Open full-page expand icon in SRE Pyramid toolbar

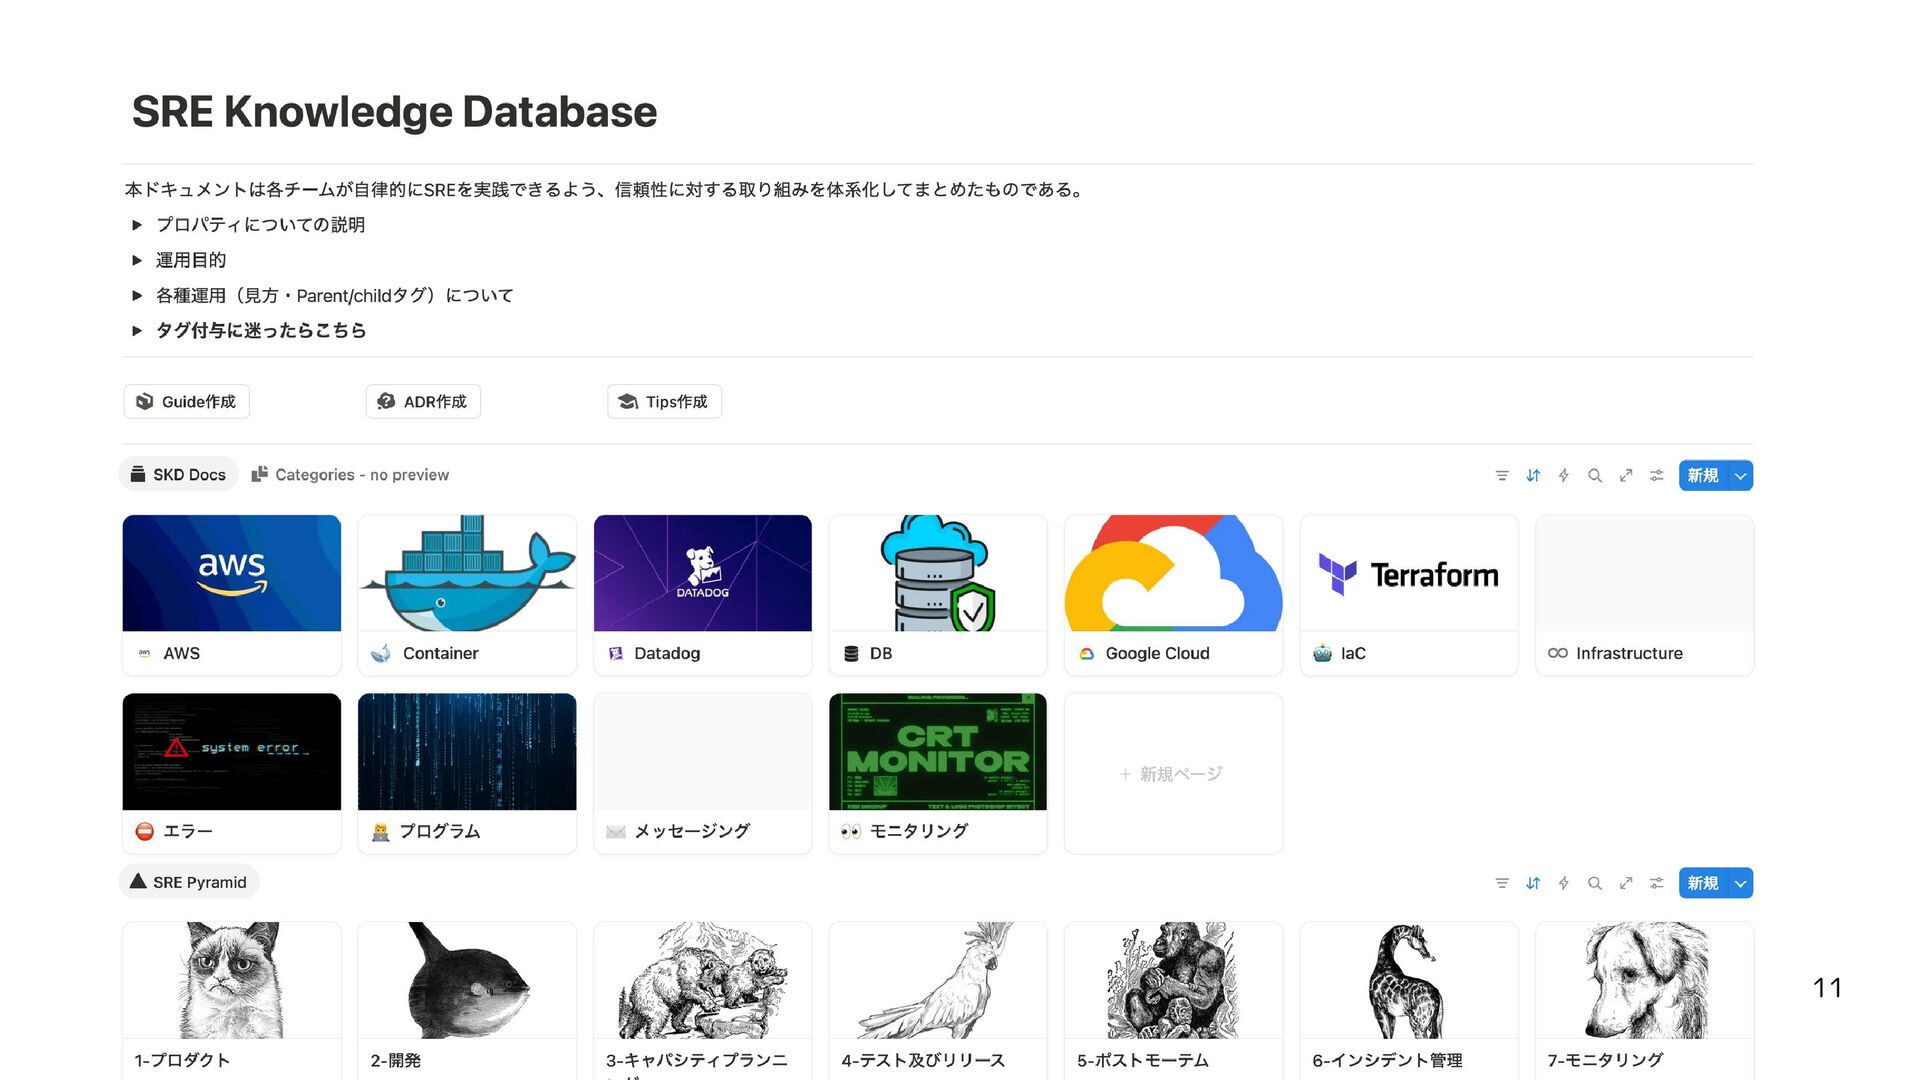(1626, 883)
